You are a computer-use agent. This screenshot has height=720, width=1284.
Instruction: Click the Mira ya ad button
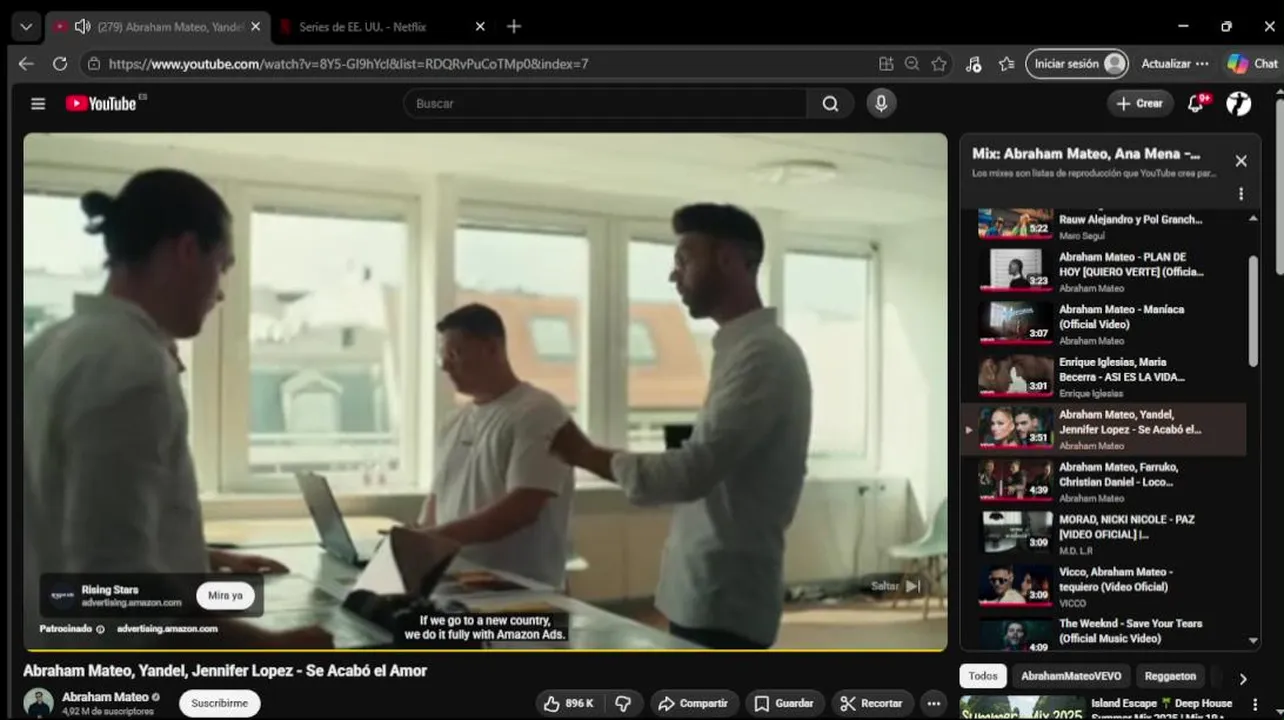click(225, 595)
